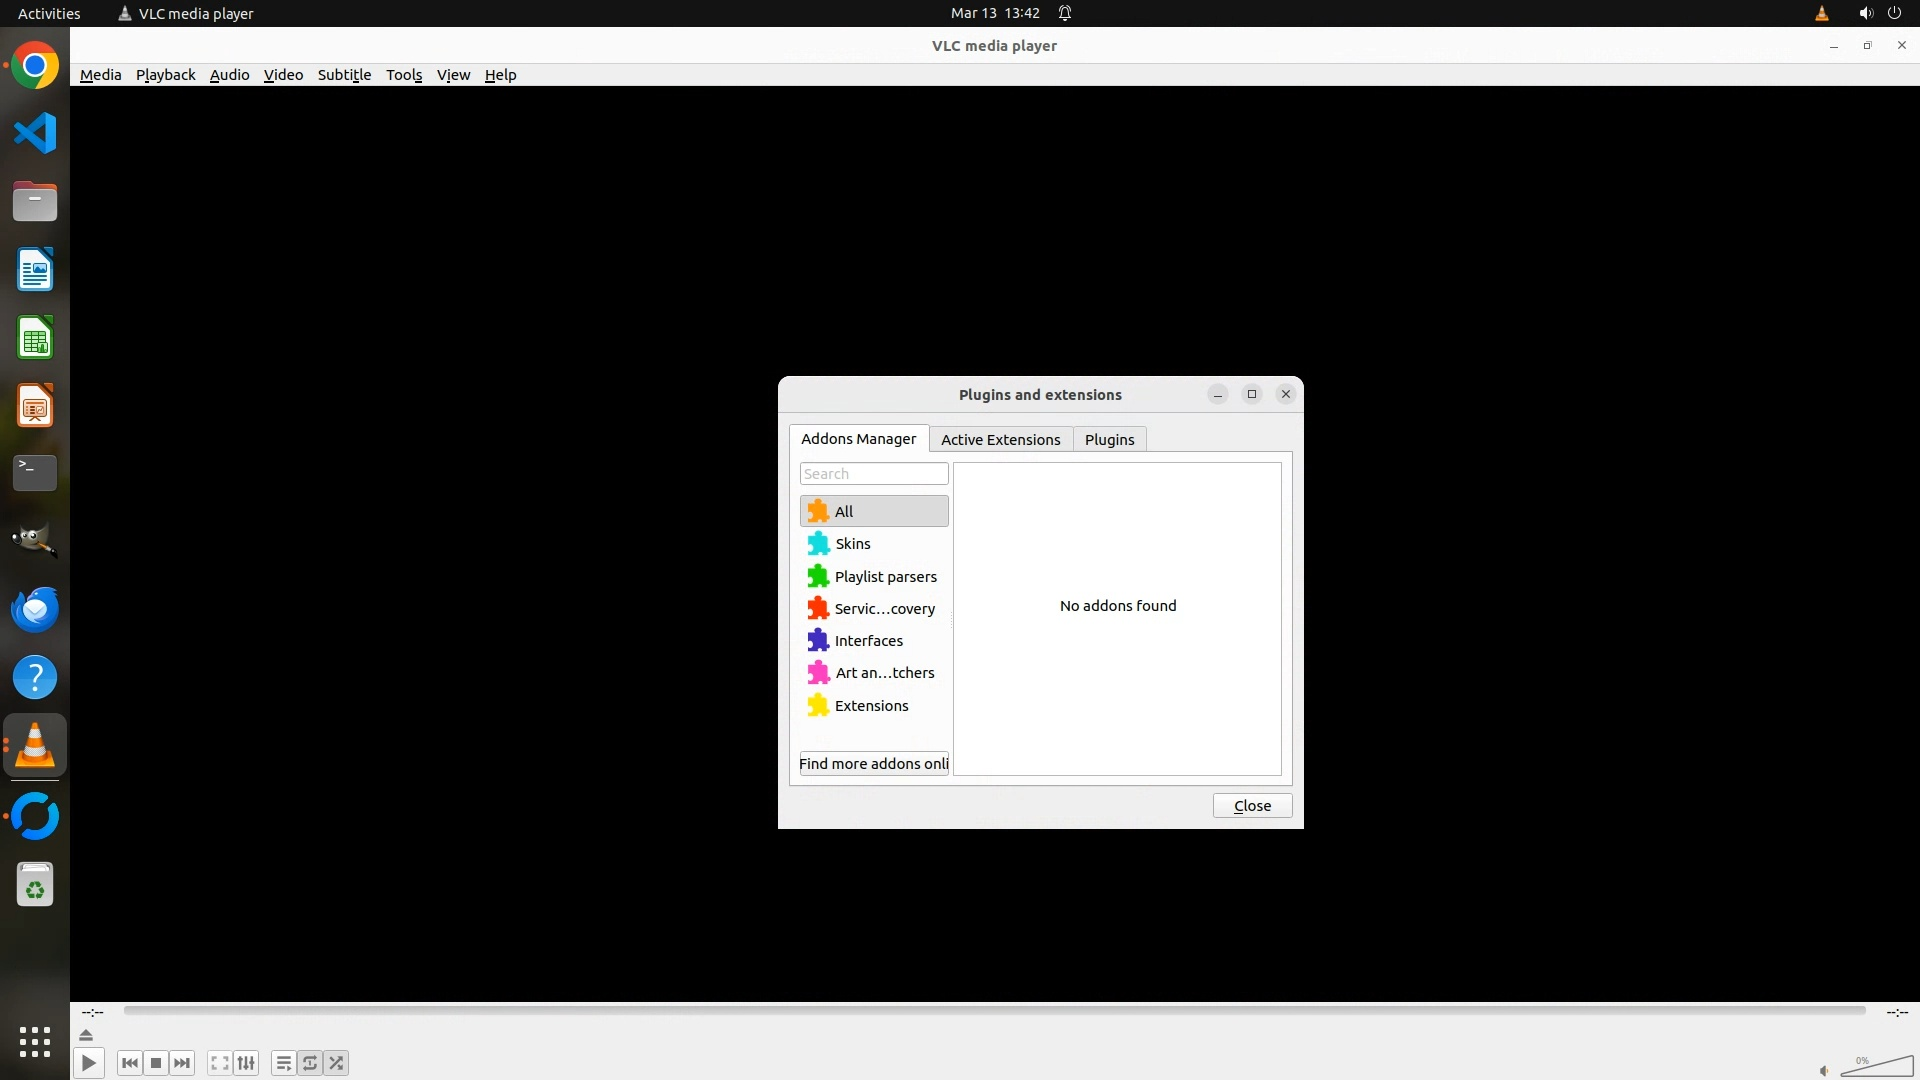
Task: Open the Tools menu
Action: click(404, 75)
